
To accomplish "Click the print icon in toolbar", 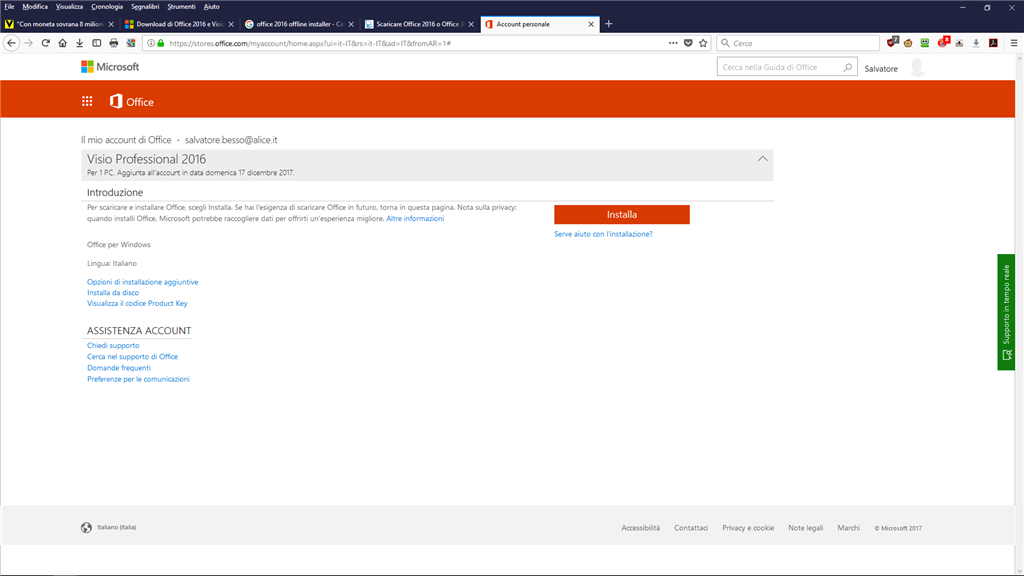I will point(114,43).
